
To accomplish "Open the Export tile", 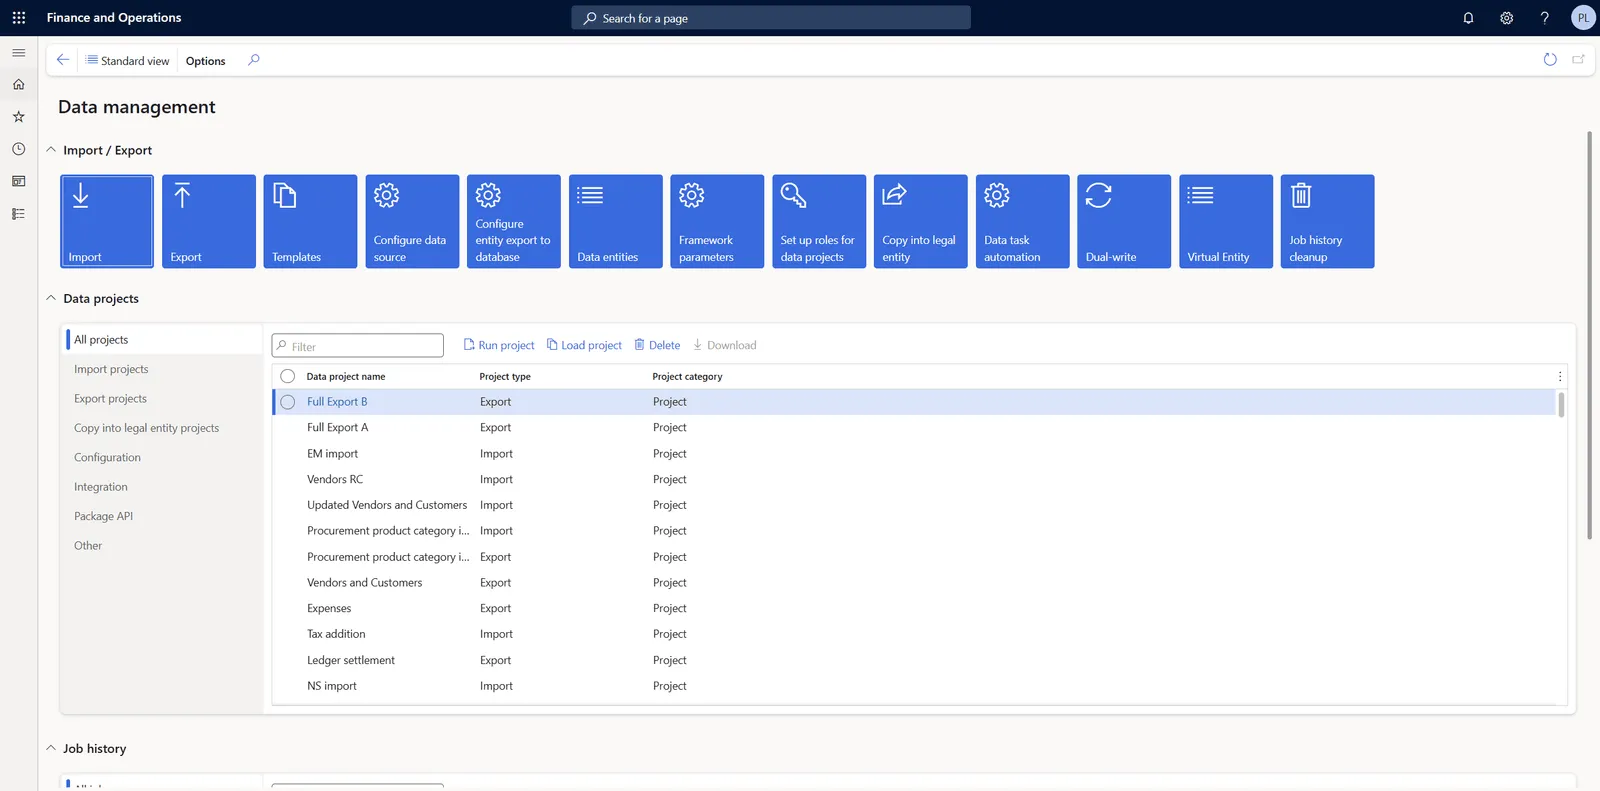I will click(x=209, y=221).
